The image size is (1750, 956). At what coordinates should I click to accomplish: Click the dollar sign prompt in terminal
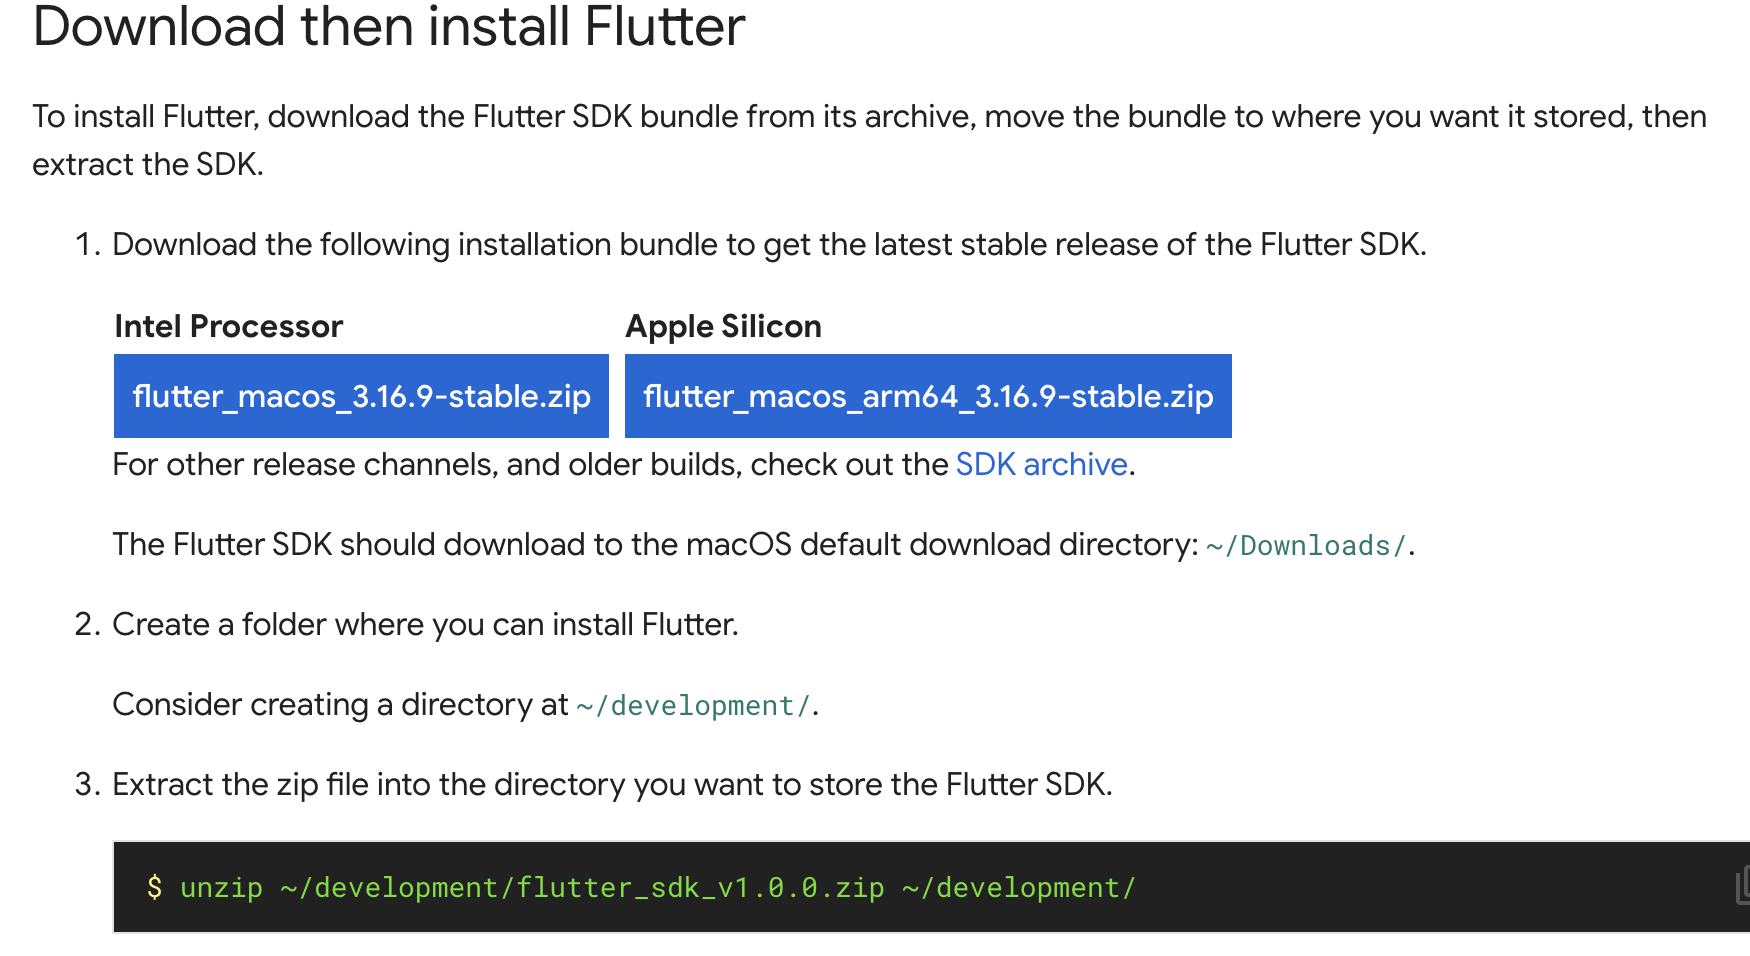[153, 886]
